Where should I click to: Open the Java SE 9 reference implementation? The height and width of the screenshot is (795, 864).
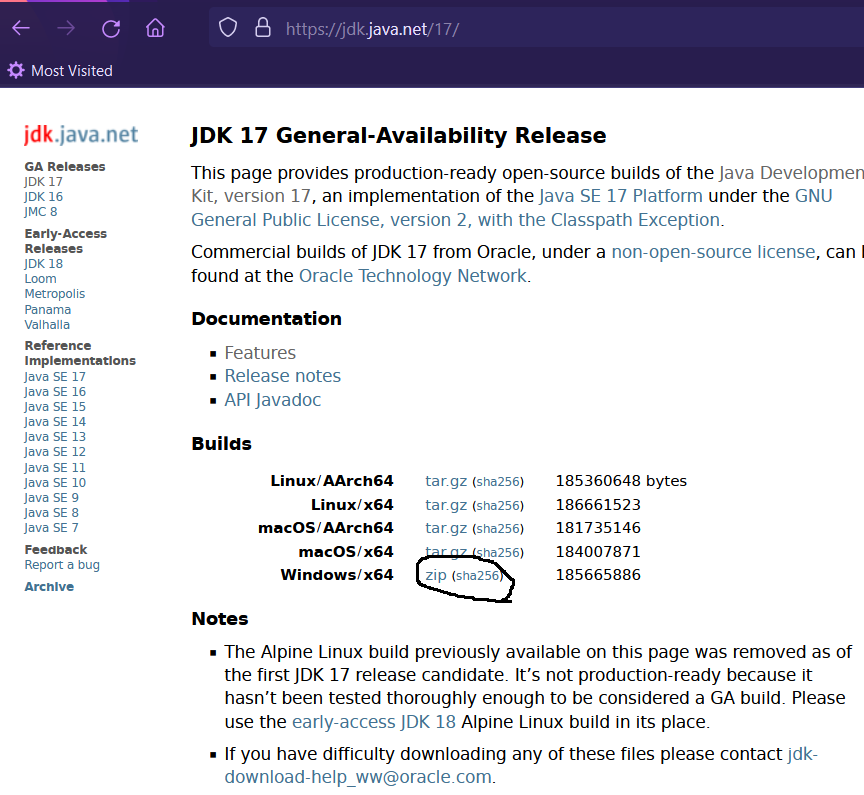[52, 497]
